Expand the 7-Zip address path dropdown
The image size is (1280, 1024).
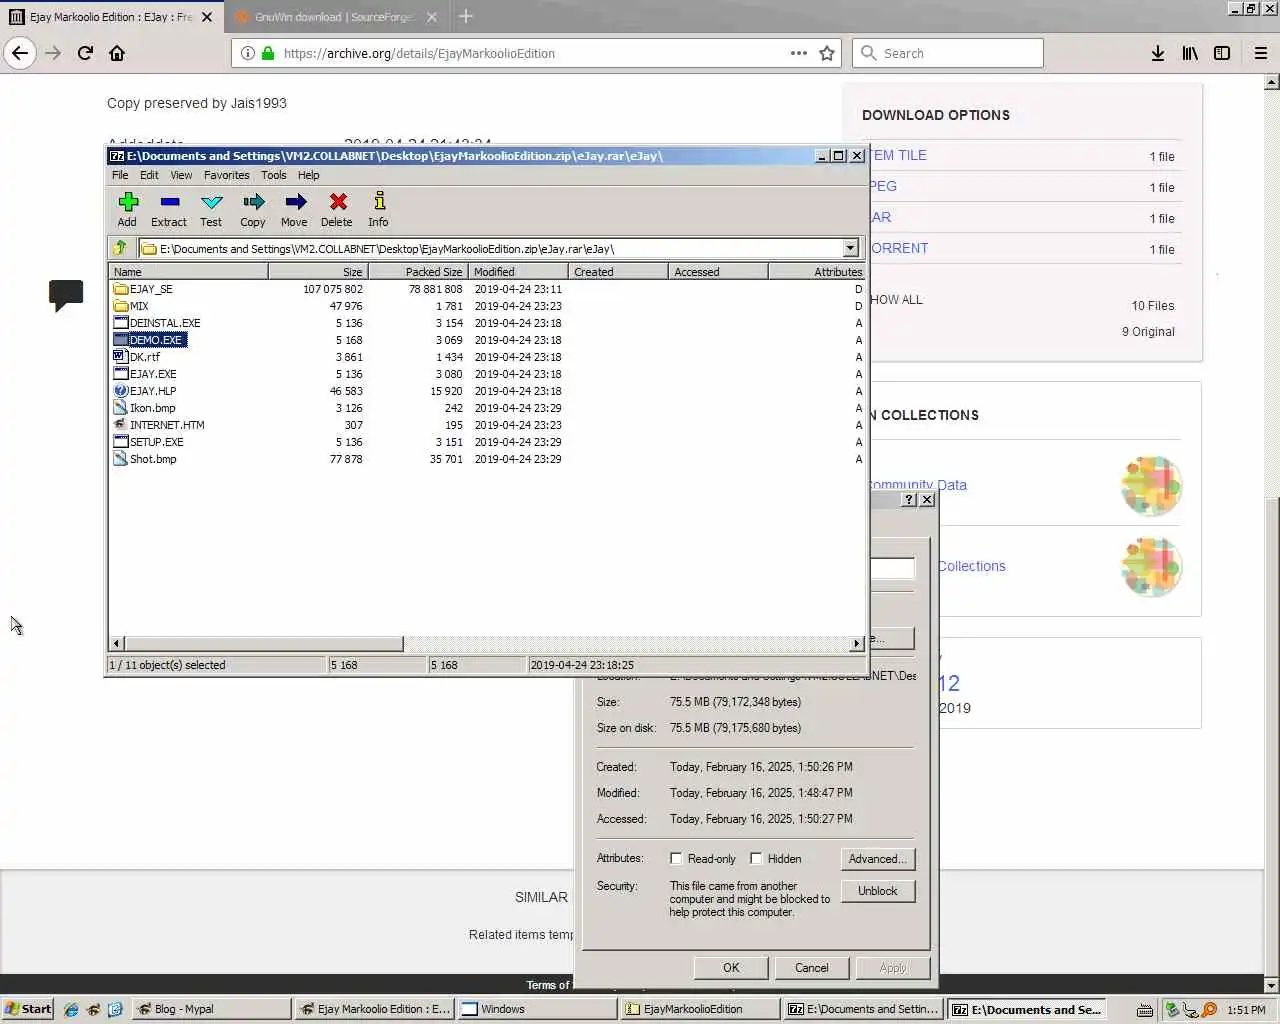pyautogui.click(x=850, y=248)
